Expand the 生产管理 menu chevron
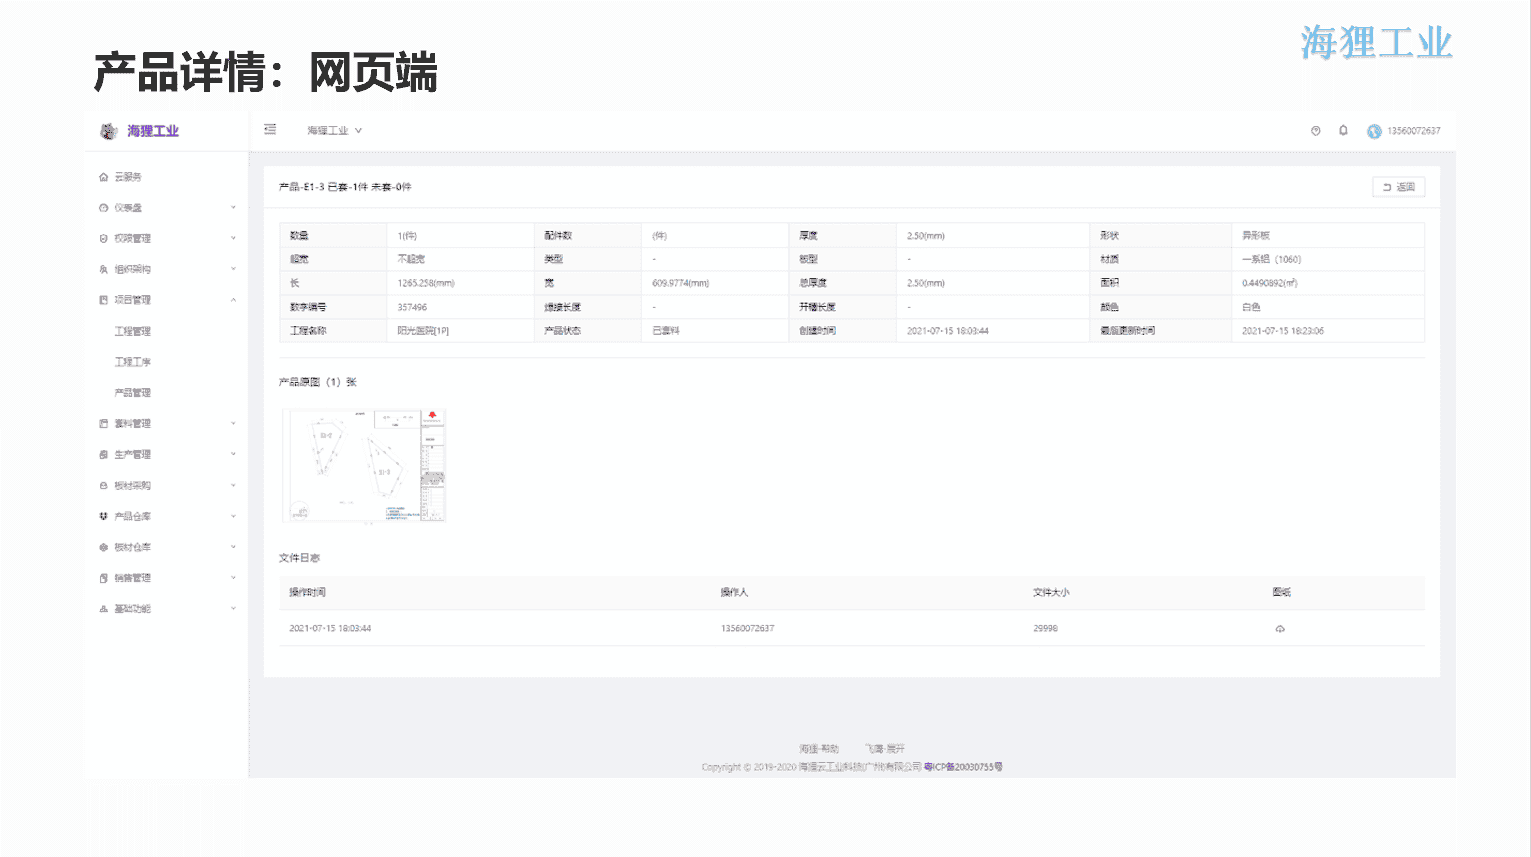Image resolution: width=1531 pixels, height=857 pixels. click(x=233, y=454)
